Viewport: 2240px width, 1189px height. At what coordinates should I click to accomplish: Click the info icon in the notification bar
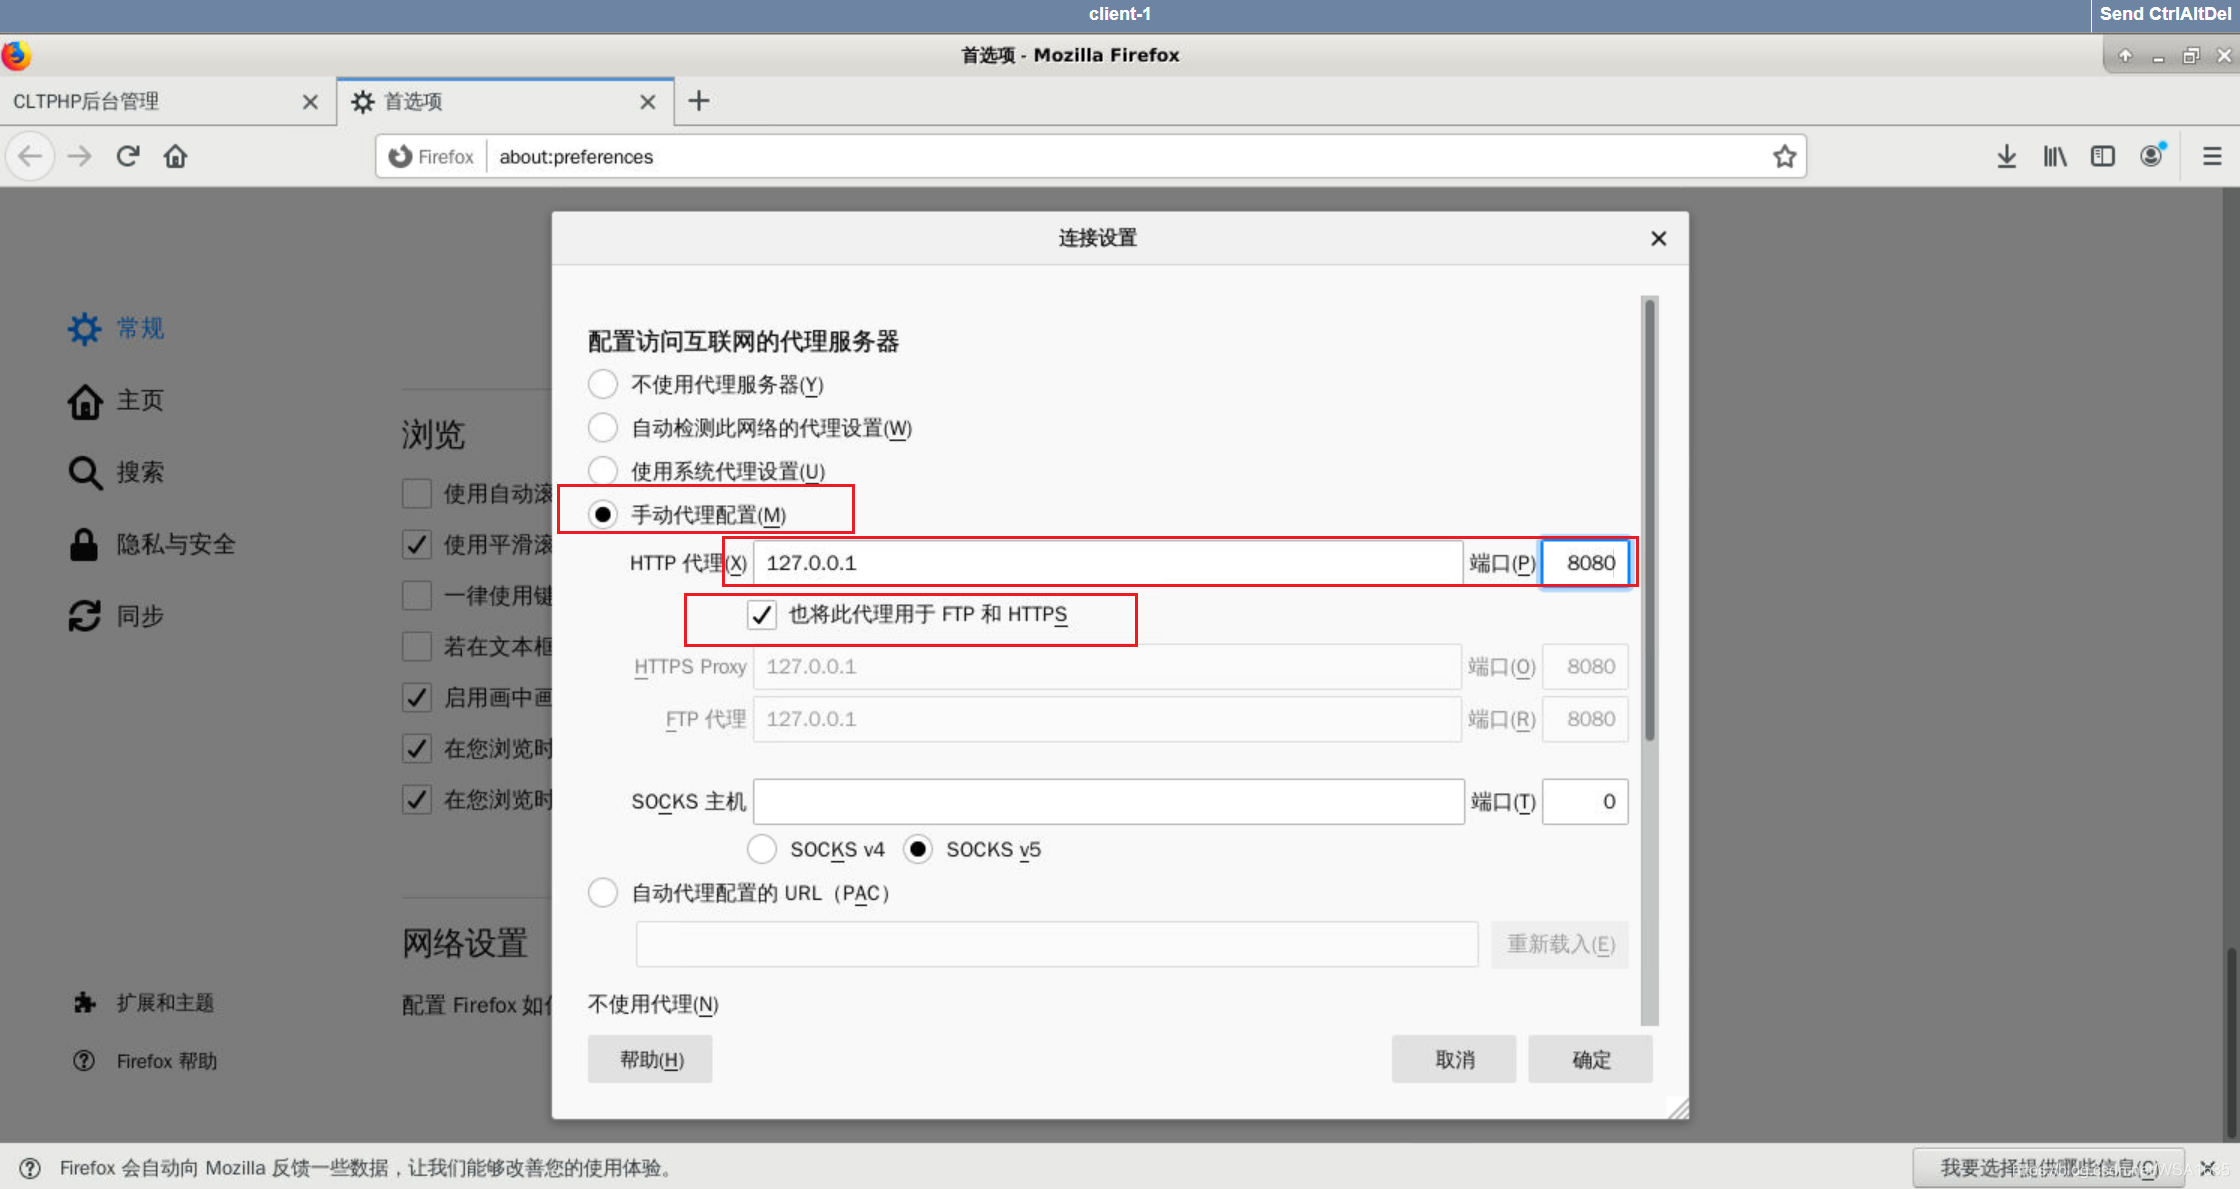point(30,1168)
